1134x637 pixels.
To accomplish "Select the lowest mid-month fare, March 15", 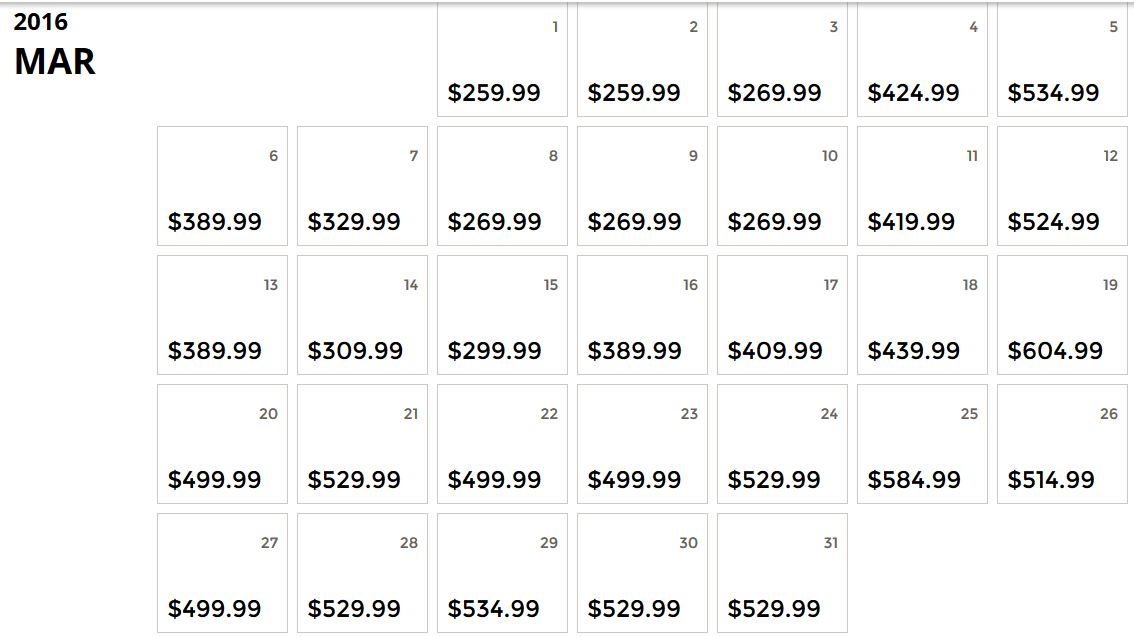I will pos(502,315).
